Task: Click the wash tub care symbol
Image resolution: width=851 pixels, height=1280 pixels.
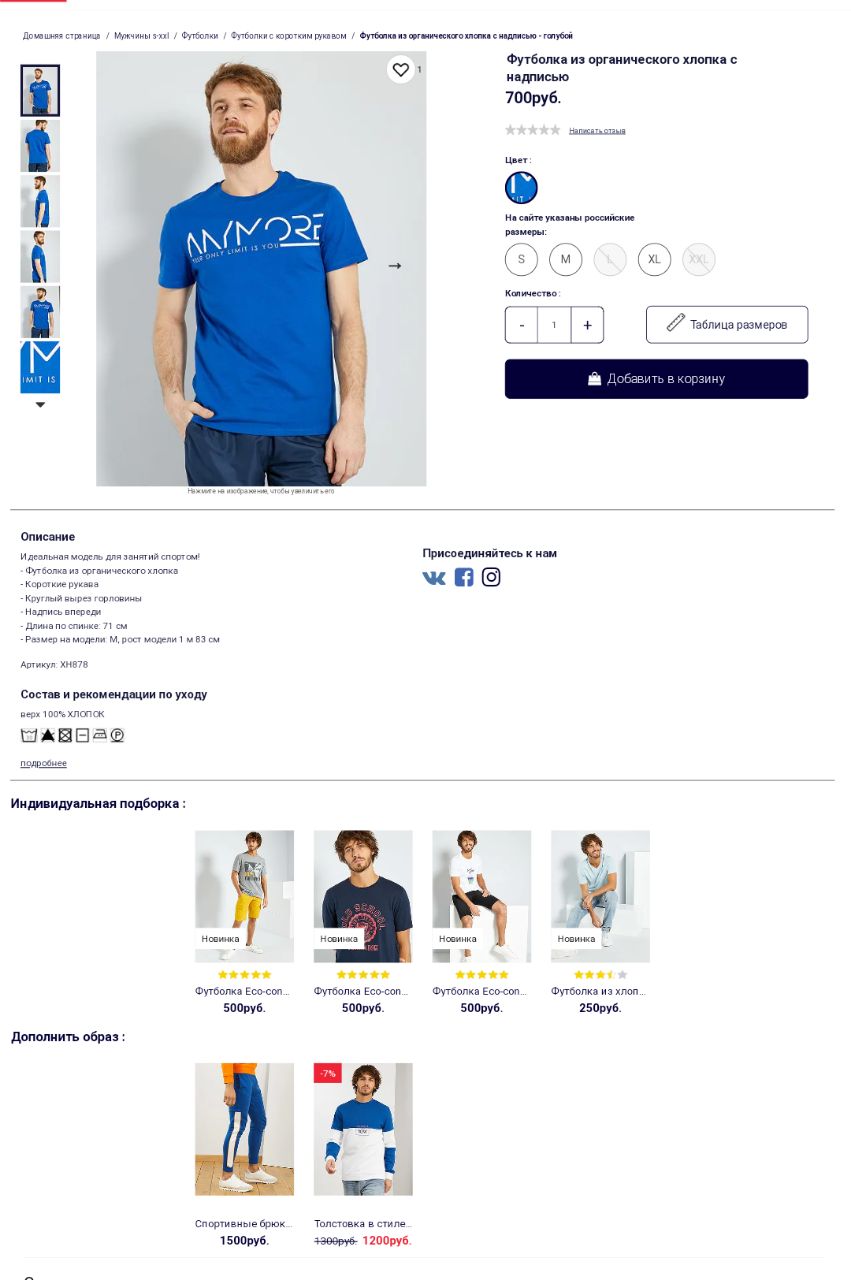Action: [x=29, y=735]
